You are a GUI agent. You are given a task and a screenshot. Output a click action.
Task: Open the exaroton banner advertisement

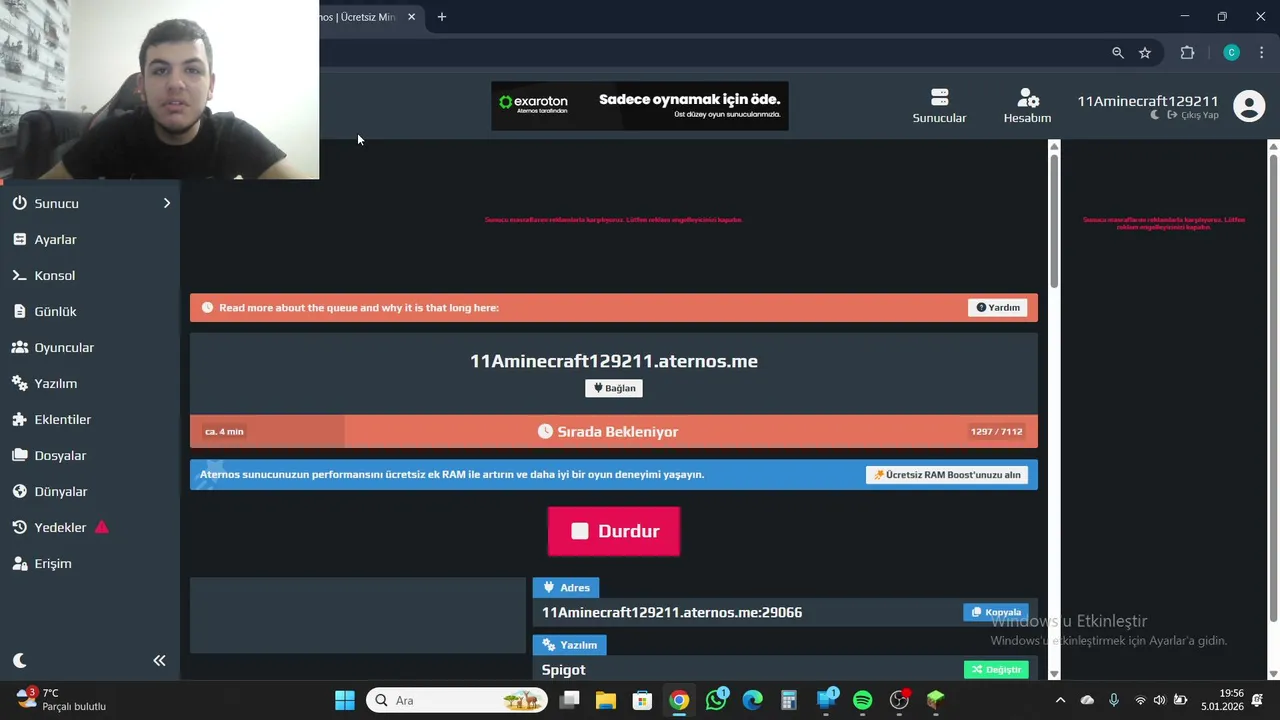pyautogui.click(x=640, y=106)
